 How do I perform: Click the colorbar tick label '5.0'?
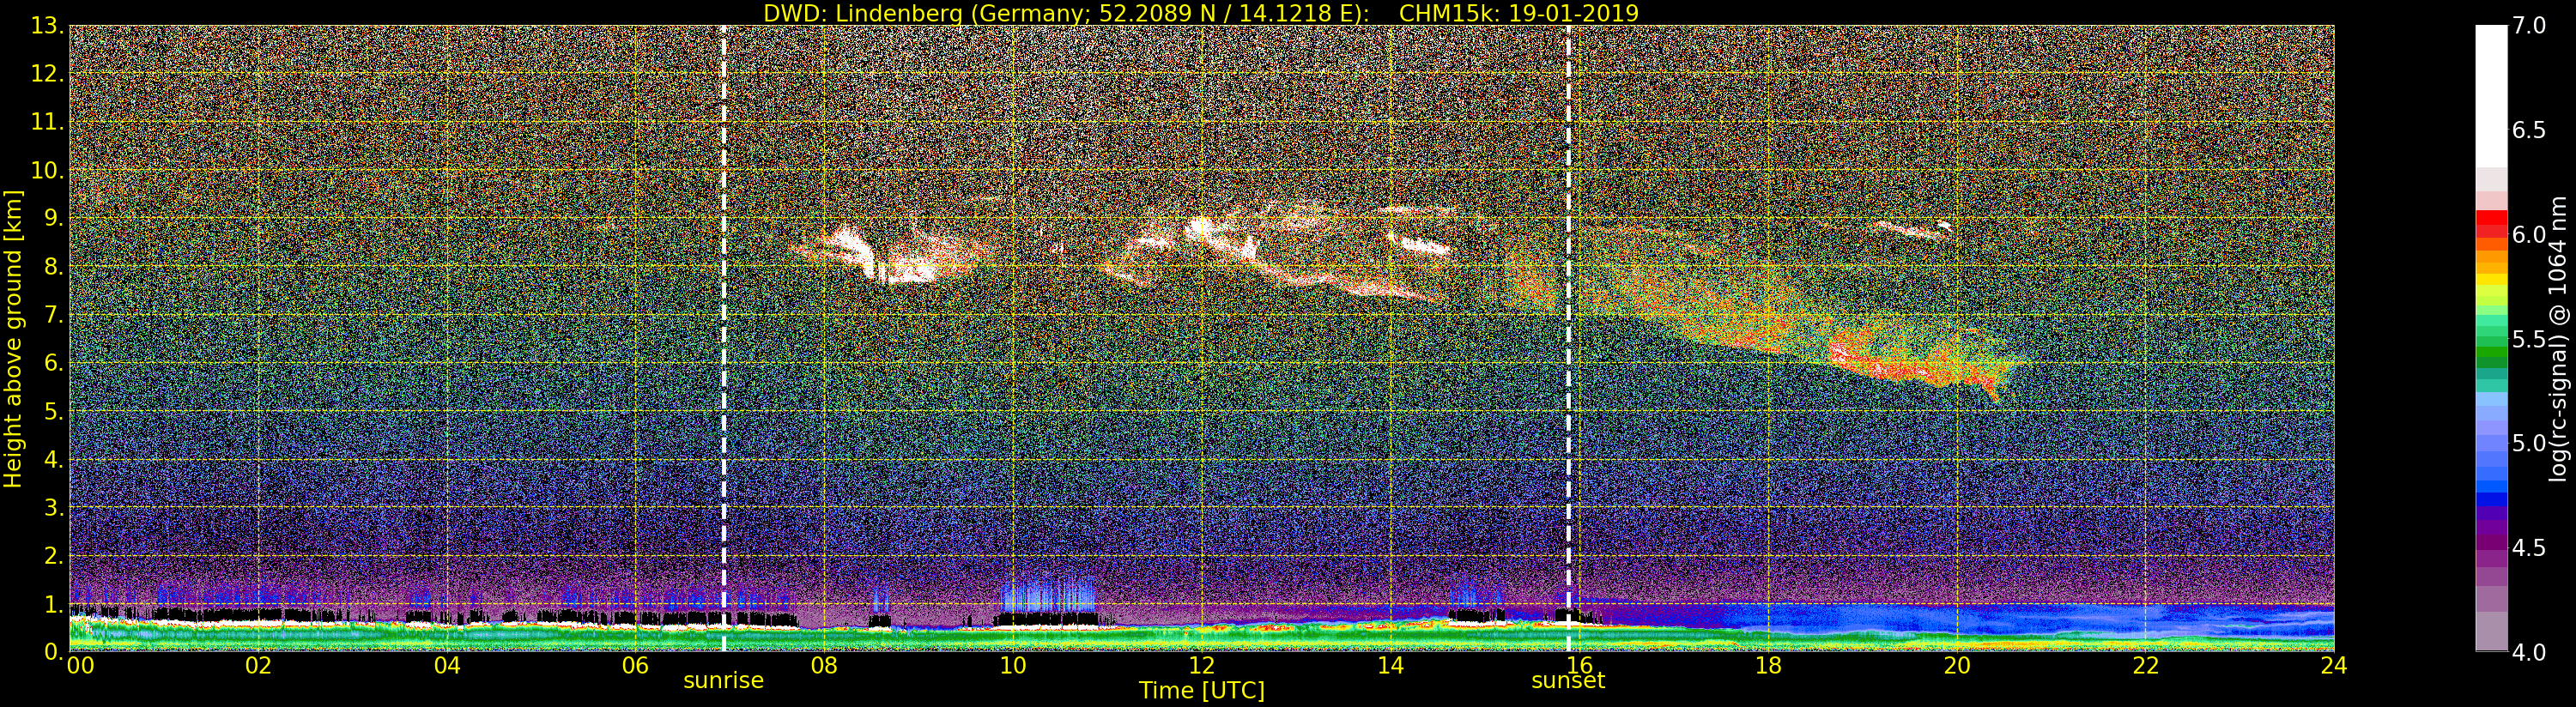2529,443
